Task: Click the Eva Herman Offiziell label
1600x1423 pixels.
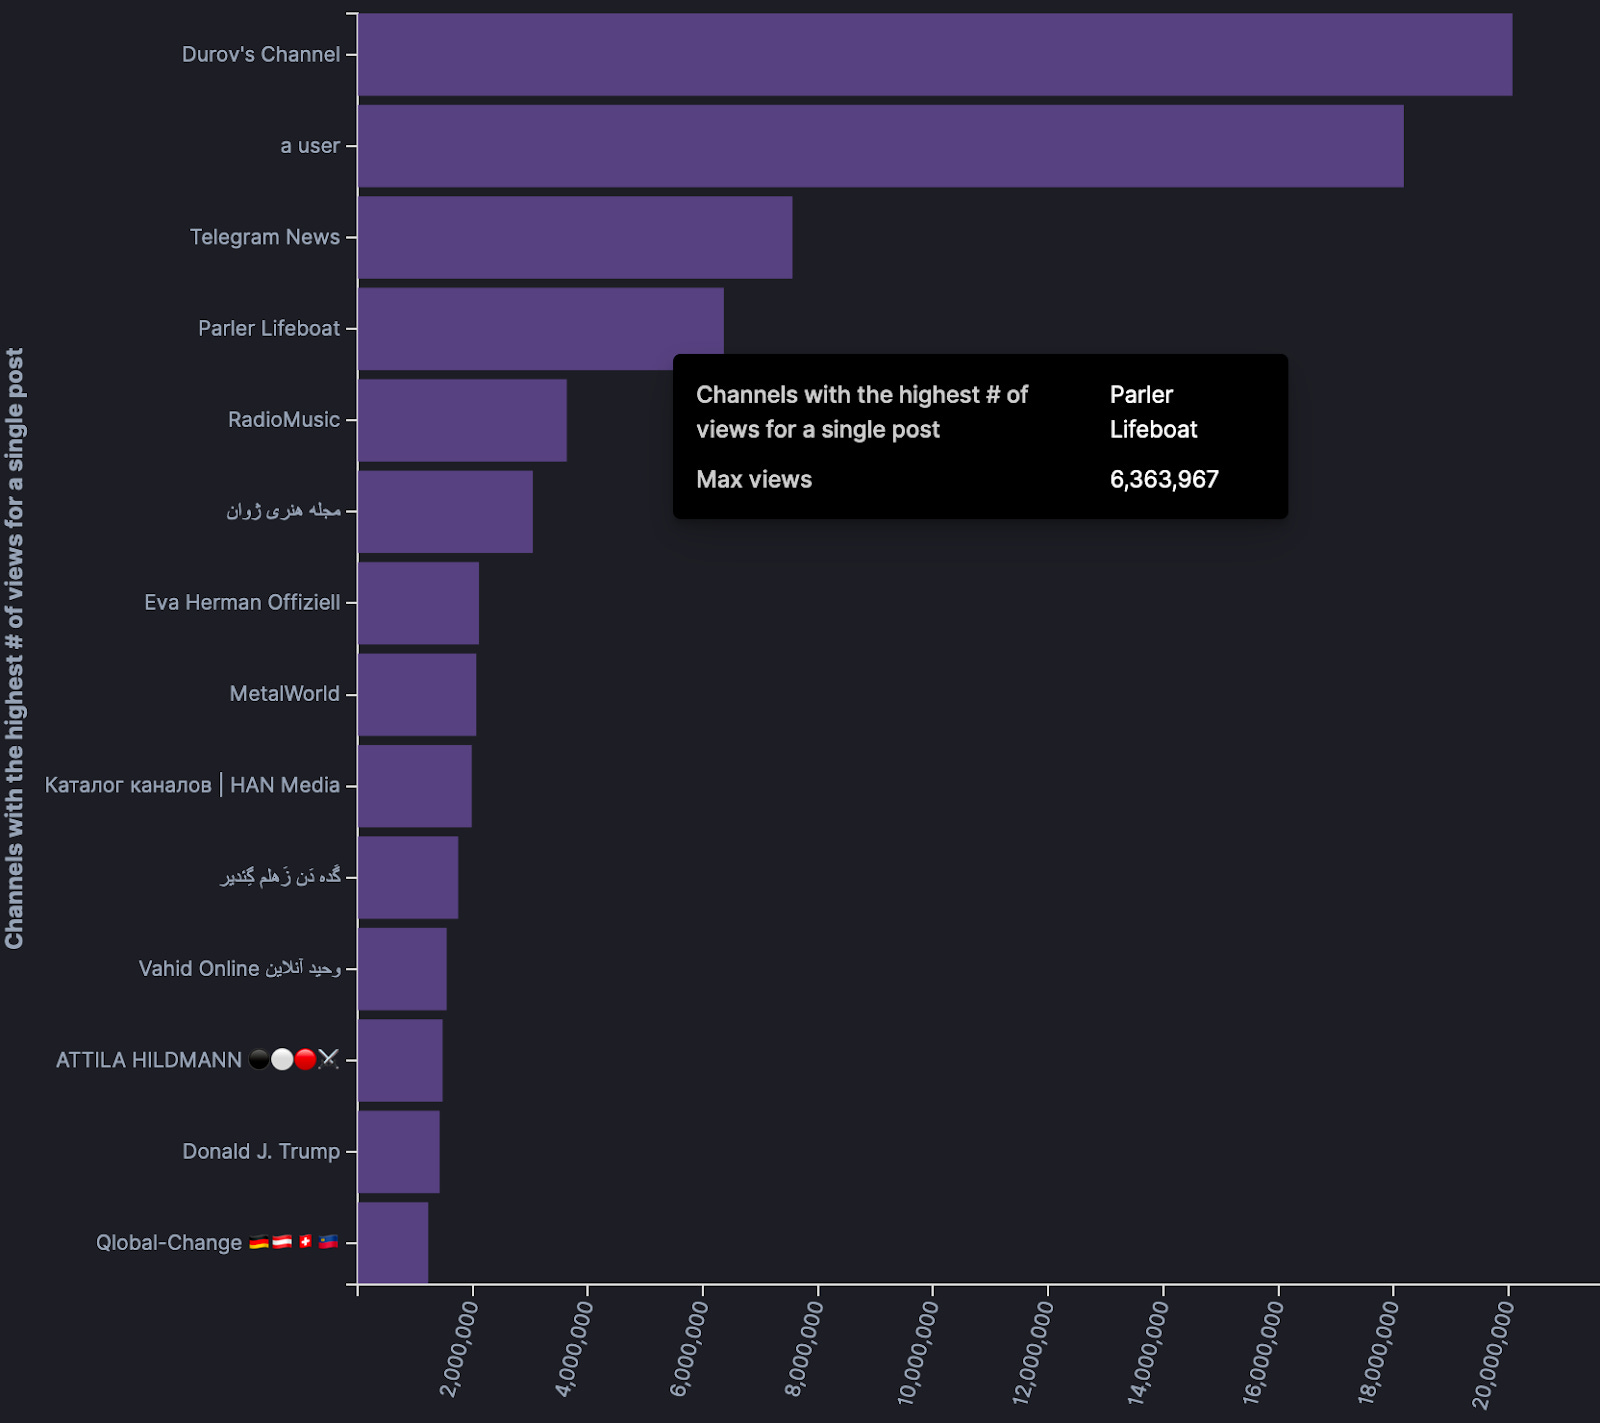Action: click(242, 603)
